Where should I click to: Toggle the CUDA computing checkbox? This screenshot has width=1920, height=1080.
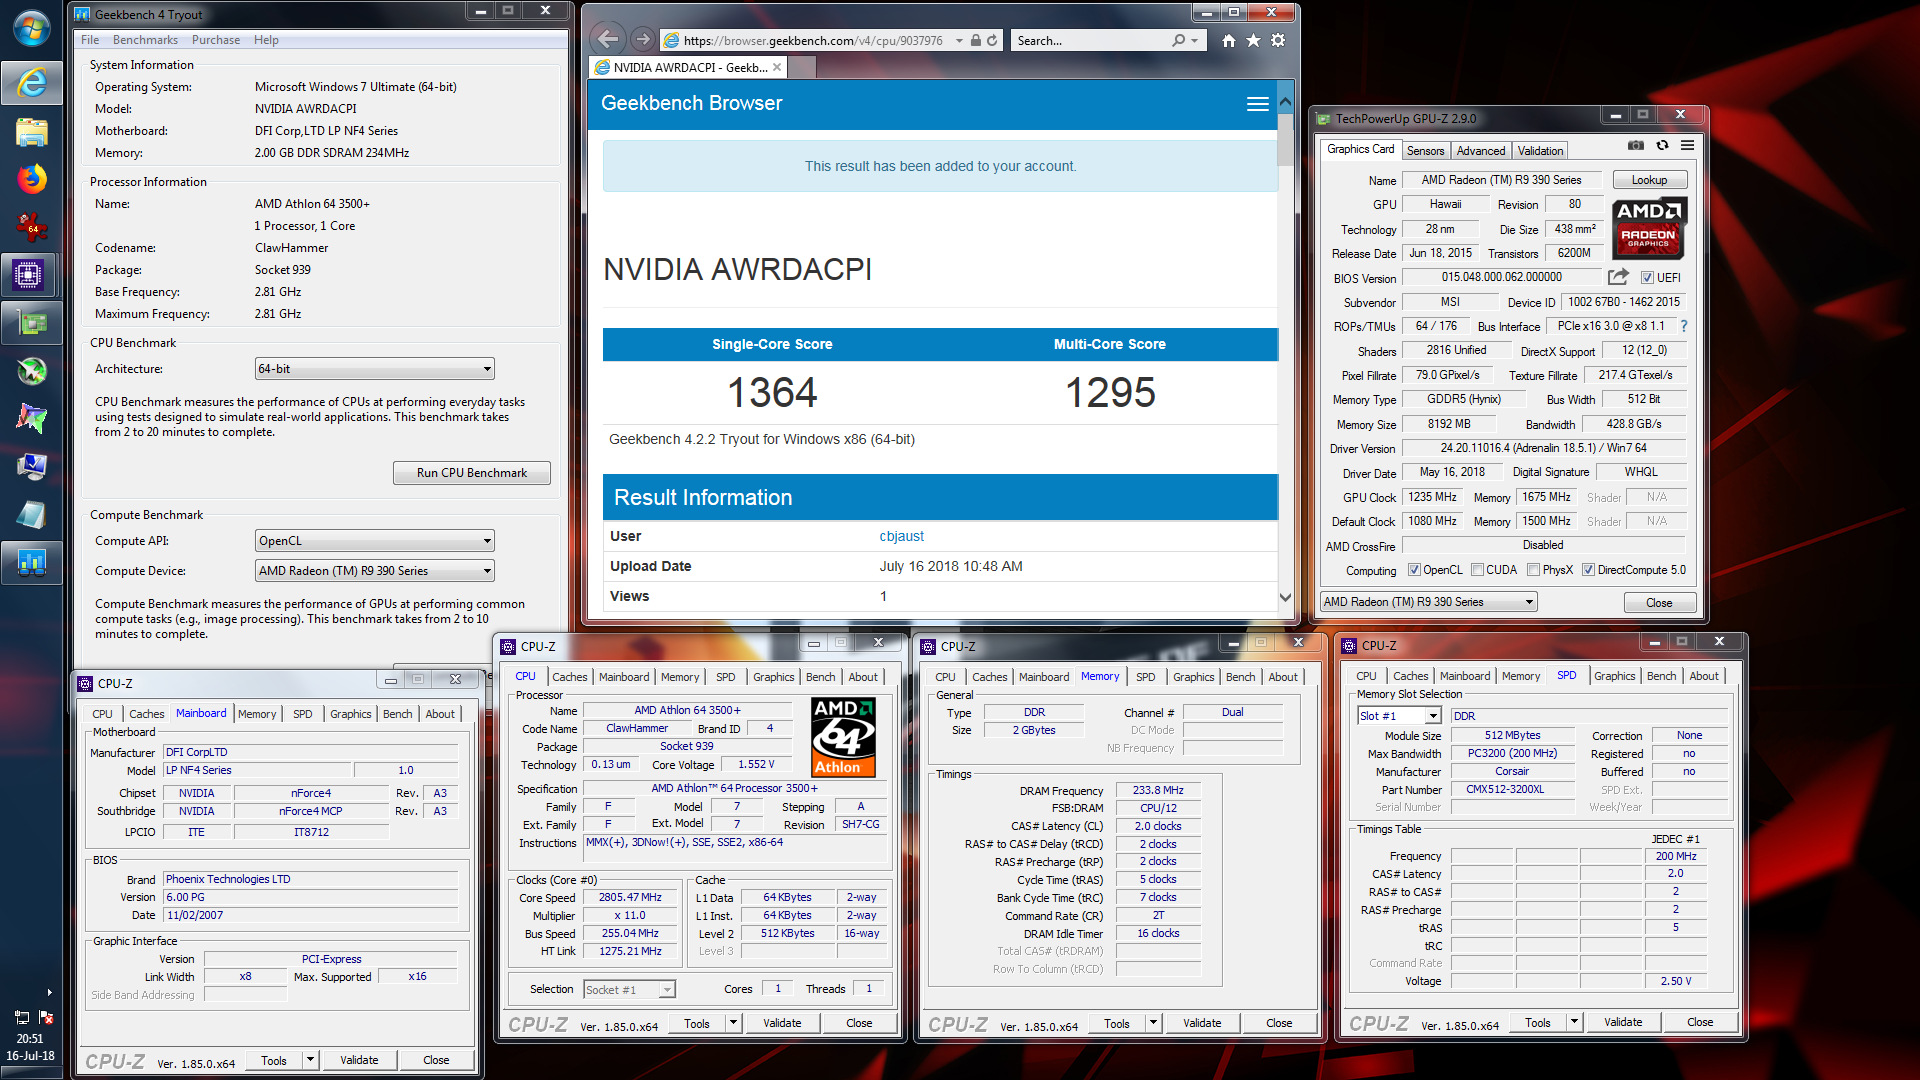click(x=1477, y=570)
